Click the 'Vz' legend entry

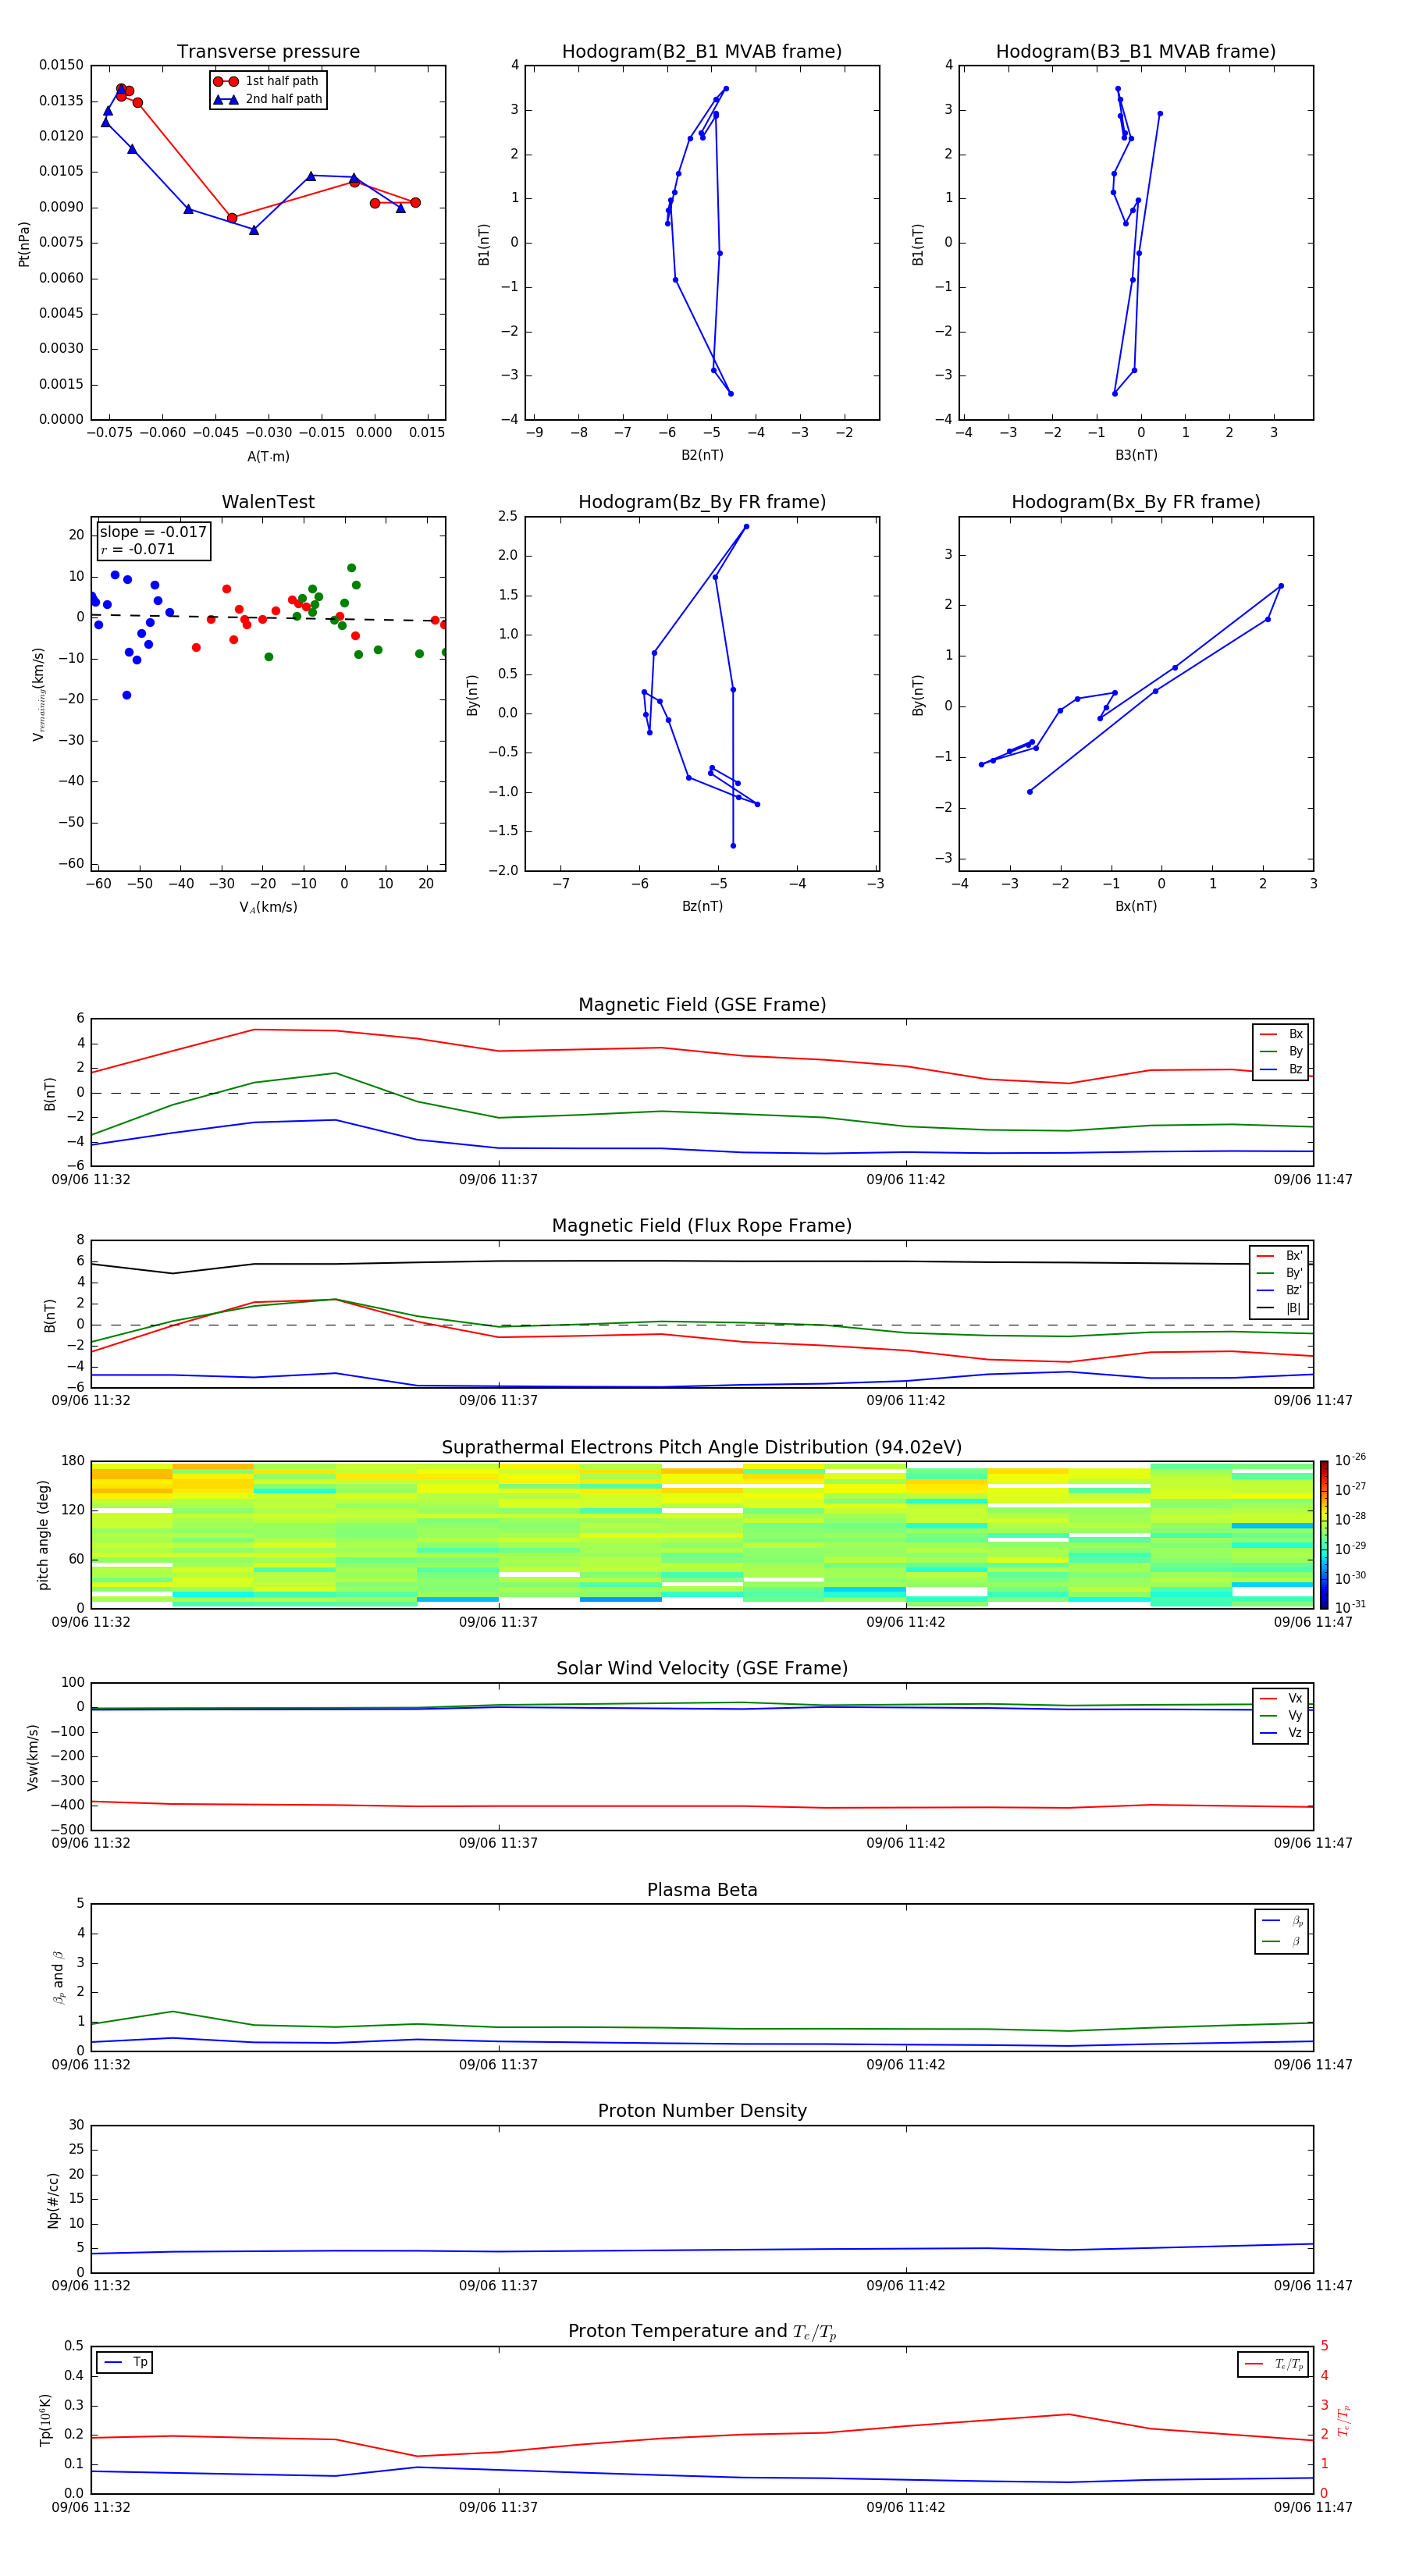pyautogui.click(x=1281, y=1732)
